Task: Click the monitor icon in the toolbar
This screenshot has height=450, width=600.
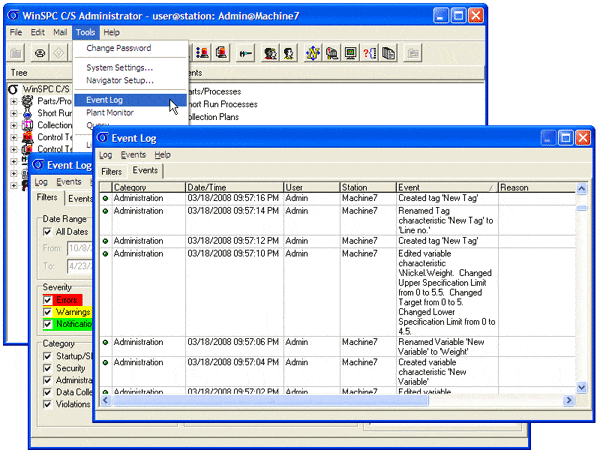Action: pos(351,53)
